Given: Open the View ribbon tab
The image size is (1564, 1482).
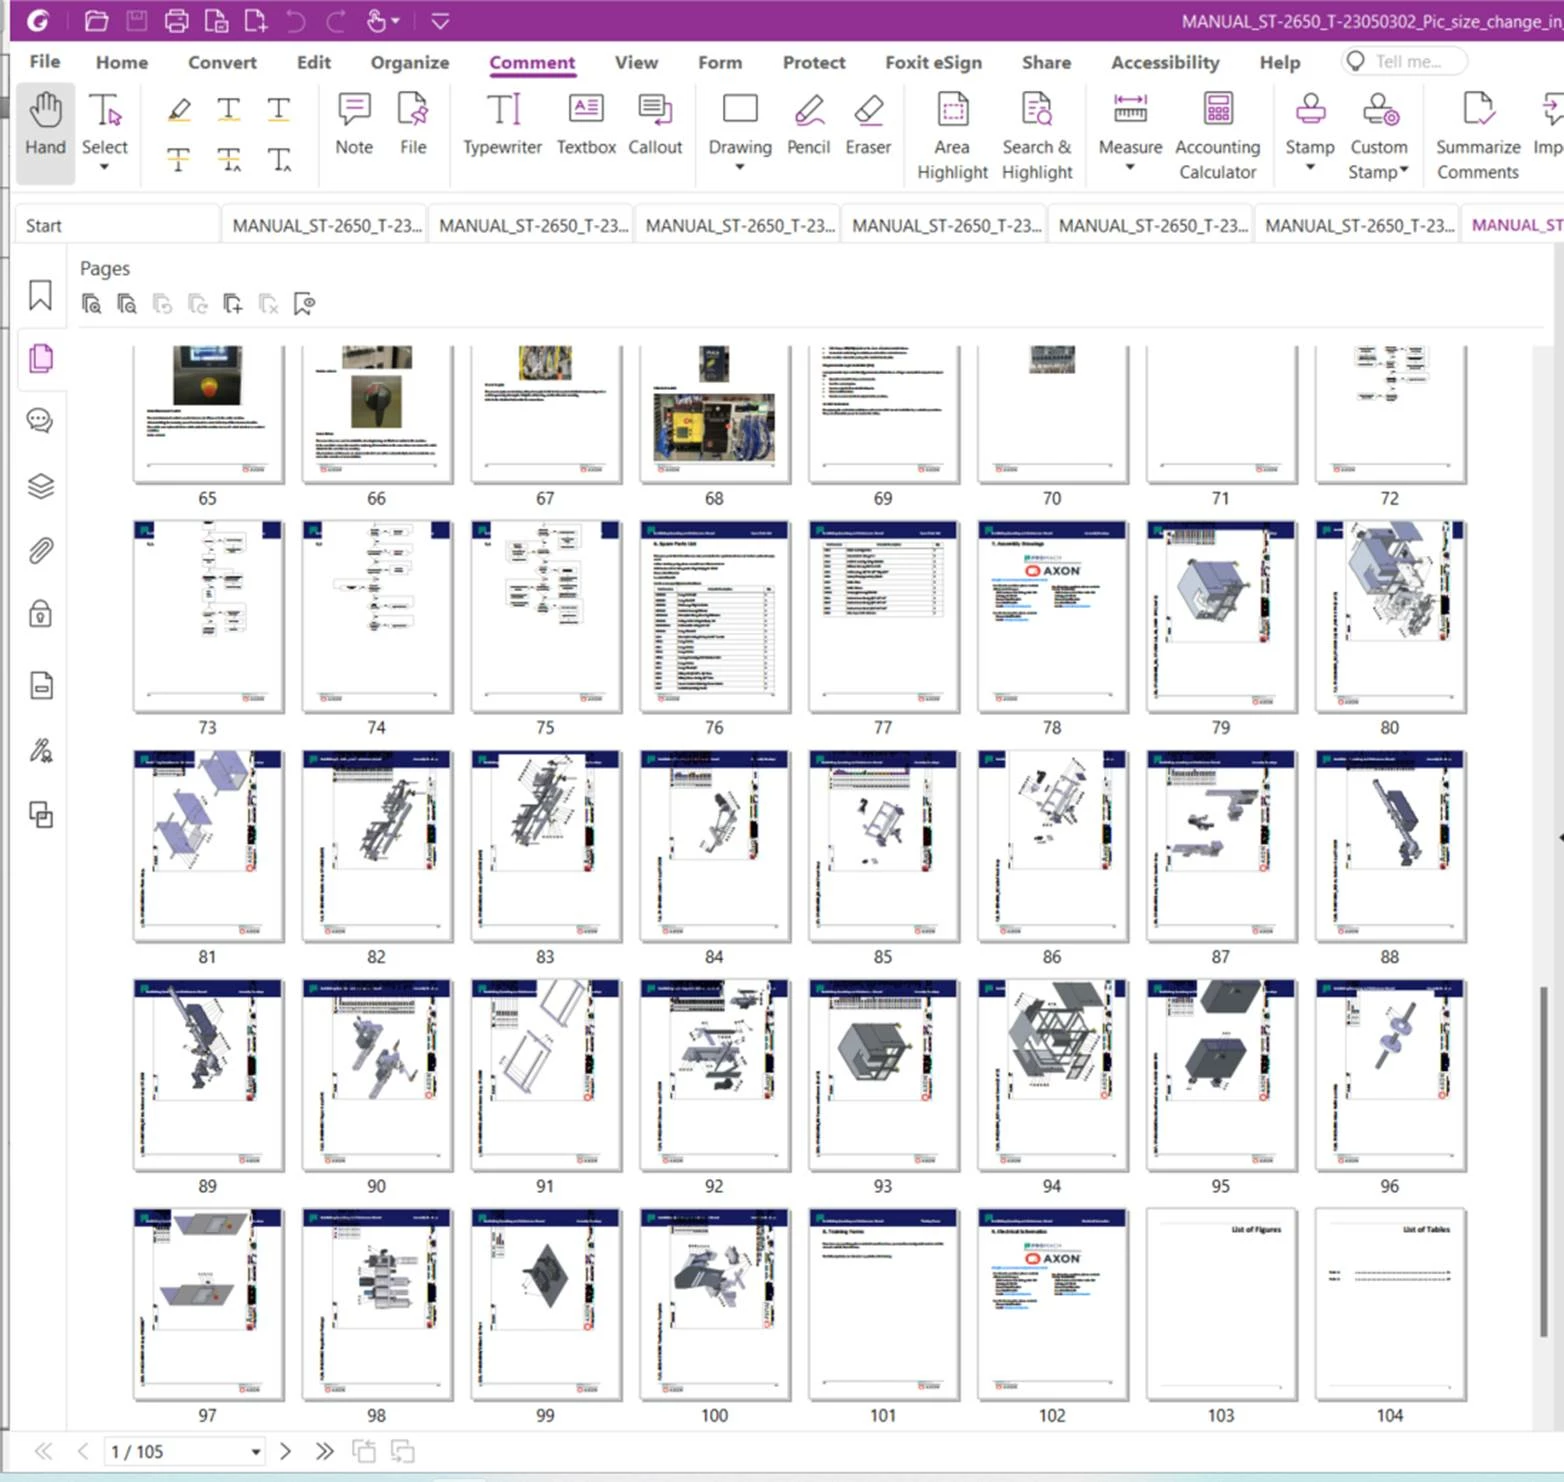Looking at the screenshot, I should point(636,62).
